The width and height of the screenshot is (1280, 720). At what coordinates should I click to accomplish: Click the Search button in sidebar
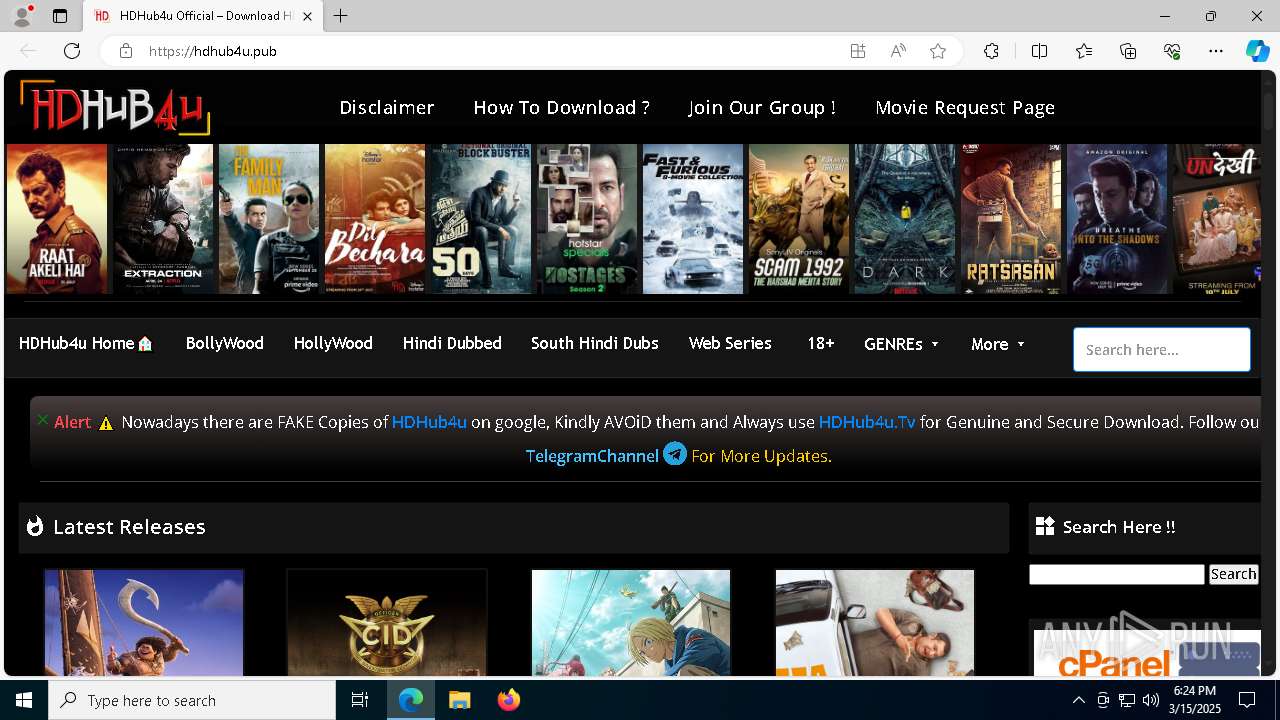tap(1233, 574)
